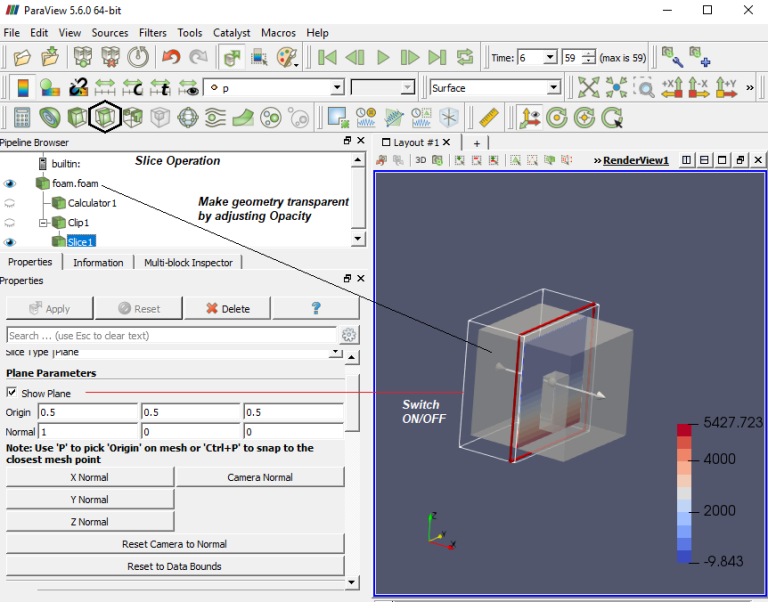Open the advanced properties gear toggle
This screenshot has height=602, width=768.
pyautogui.click(x=349, y=335)
